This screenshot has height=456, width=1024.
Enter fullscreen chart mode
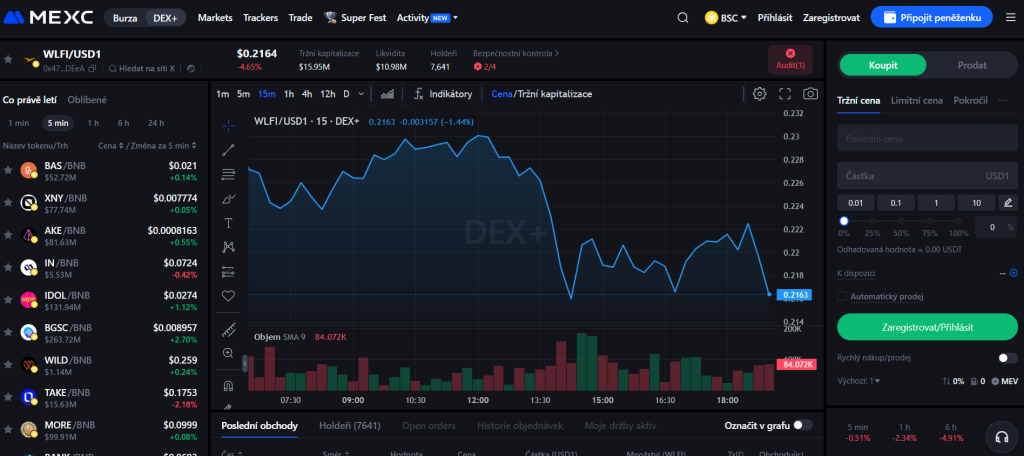tap(785, 94)
